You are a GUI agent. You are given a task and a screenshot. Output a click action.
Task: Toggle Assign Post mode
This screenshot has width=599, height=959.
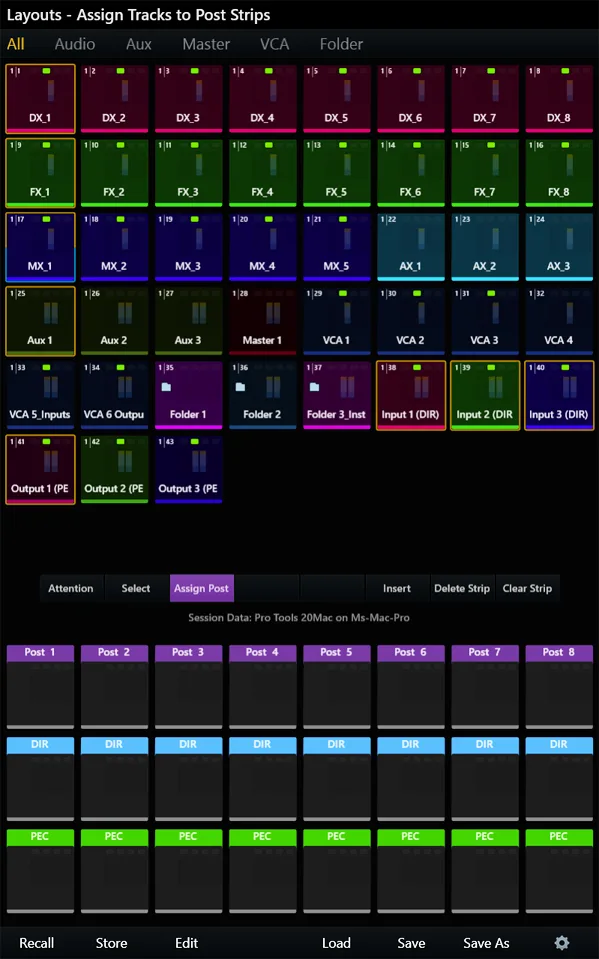tap(201, 588)
